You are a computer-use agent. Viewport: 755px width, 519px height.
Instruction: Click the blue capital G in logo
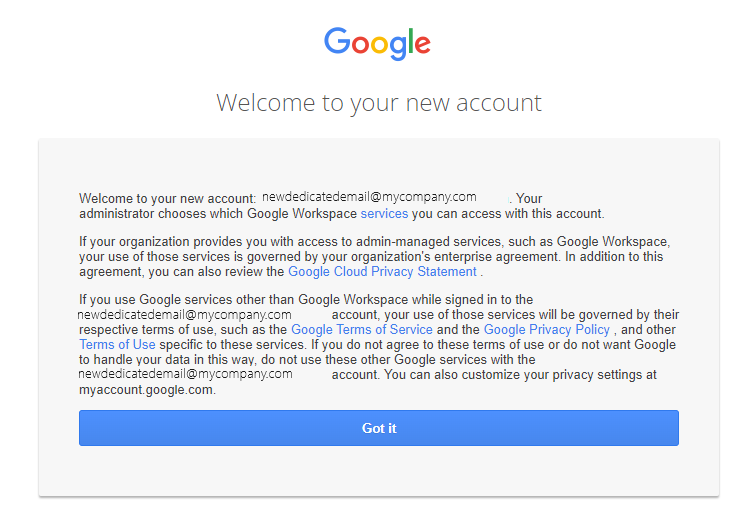coord(337,40)
